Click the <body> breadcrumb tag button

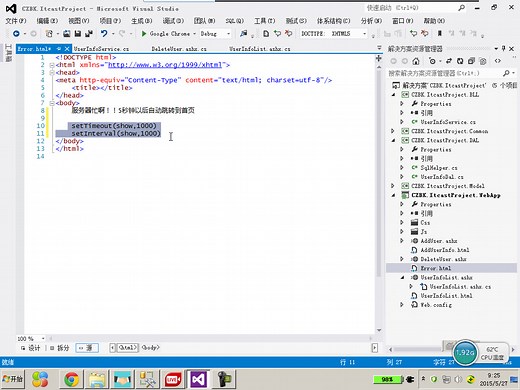point(151,348)
